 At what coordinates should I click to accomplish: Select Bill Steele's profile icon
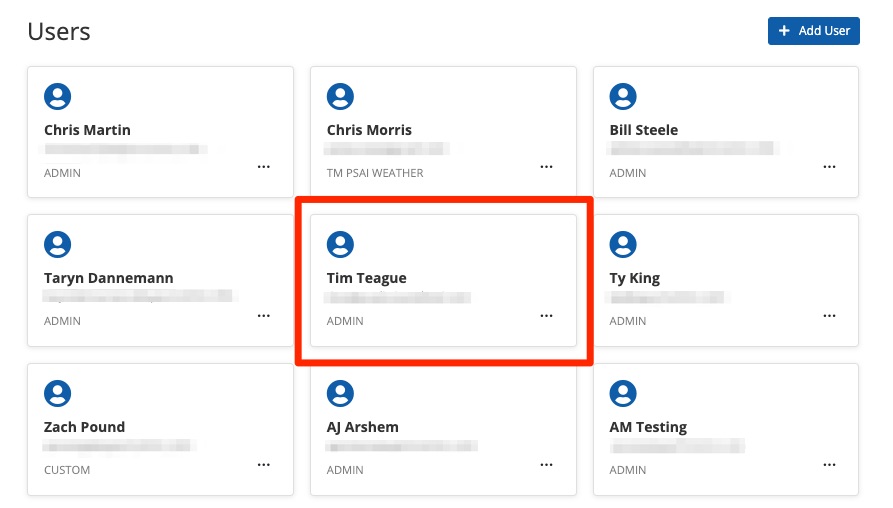pos(623,96)
